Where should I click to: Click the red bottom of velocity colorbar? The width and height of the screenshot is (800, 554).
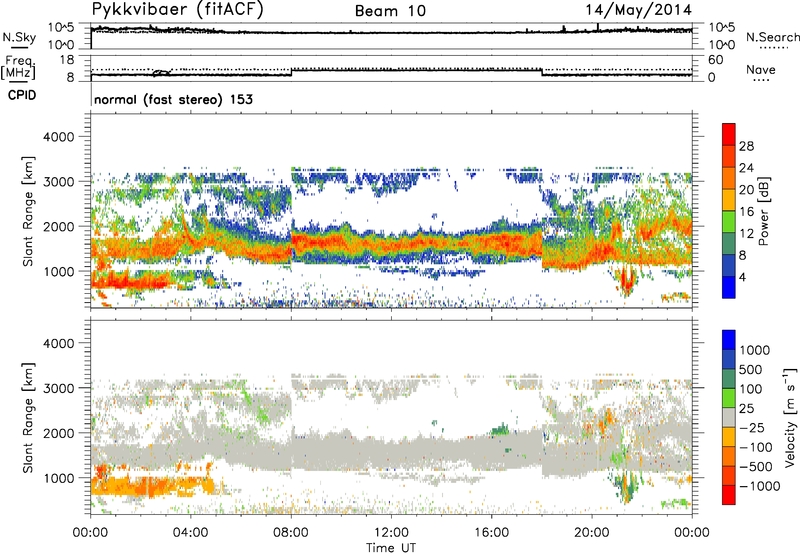(x=729, y=495)
